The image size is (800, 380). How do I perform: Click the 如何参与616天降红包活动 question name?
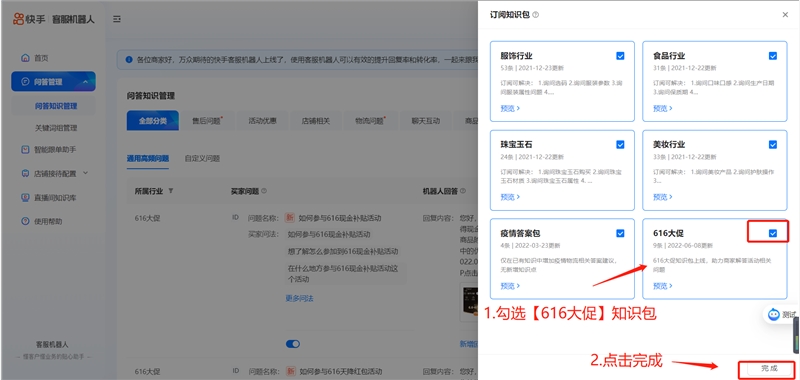coord(340,371)
